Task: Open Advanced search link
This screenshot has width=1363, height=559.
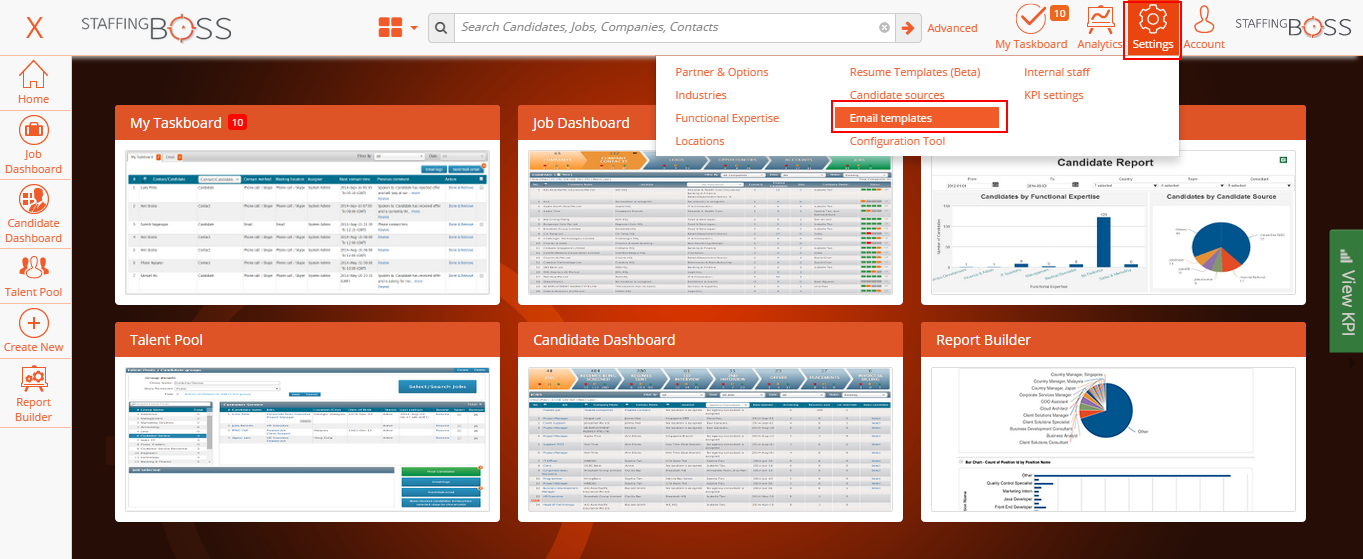Action: pyautogui.click(x=952, y=28)
